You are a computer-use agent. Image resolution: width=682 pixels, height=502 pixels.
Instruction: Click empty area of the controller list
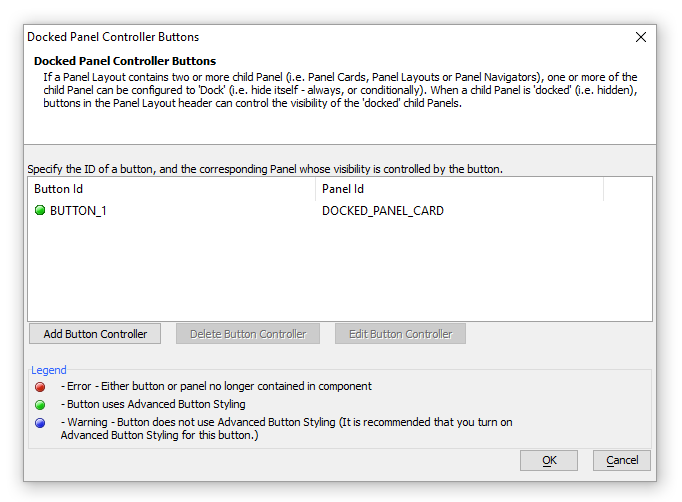[x=339, y=270]
